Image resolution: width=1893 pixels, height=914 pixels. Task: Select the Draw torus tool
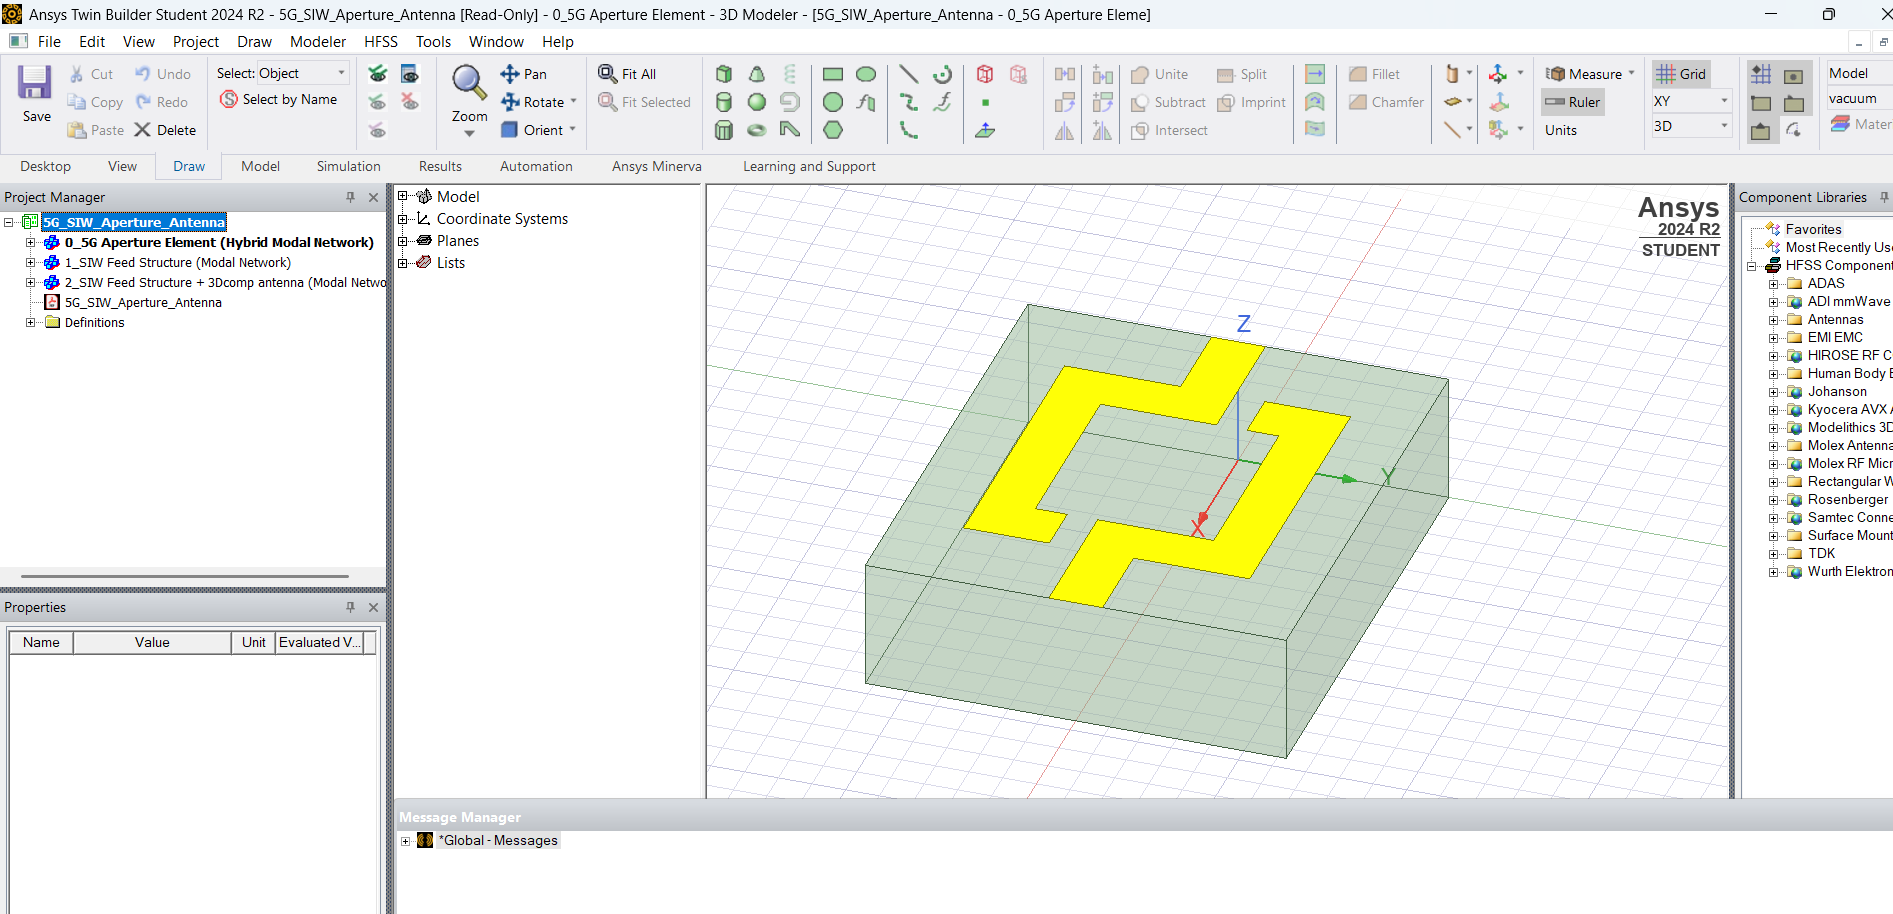pyautogui.click(x=757, y=130)
